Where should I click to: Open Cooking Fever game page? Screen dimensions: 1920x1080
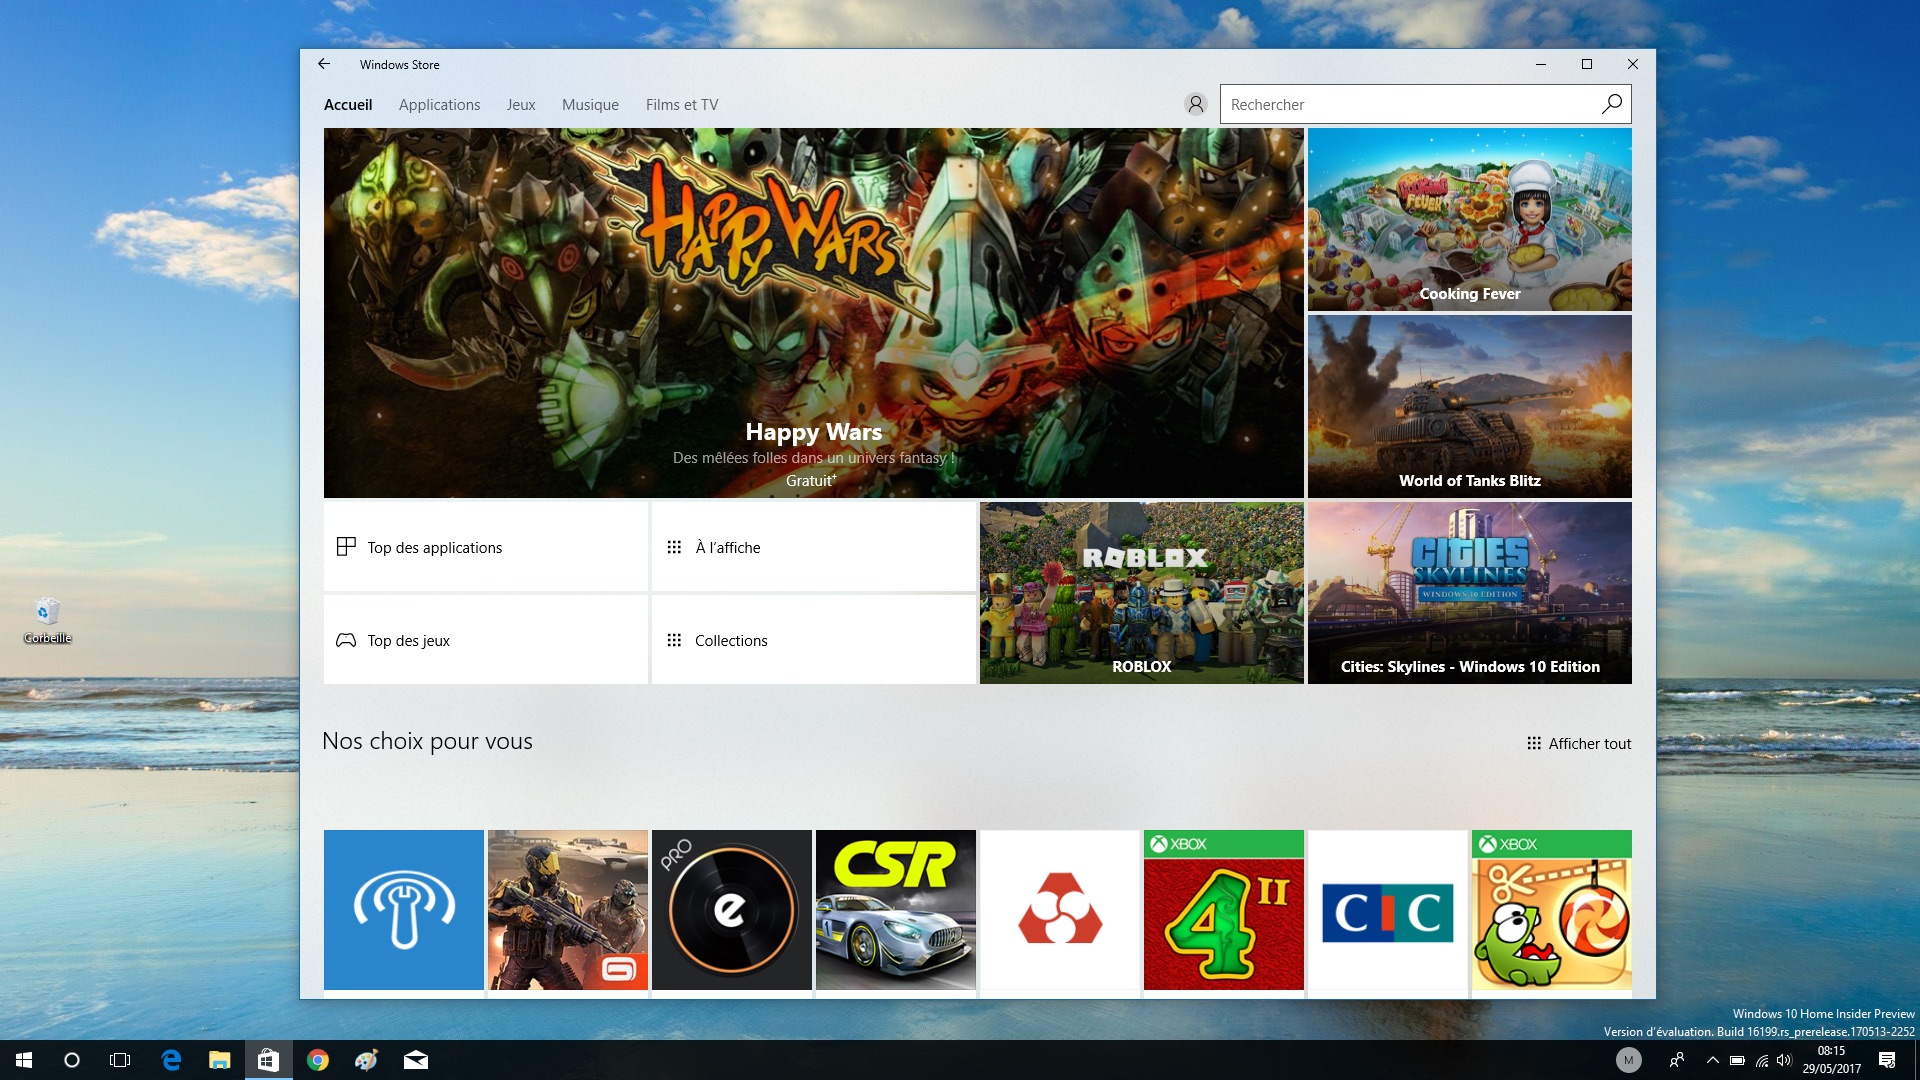tap(1469, 218)
